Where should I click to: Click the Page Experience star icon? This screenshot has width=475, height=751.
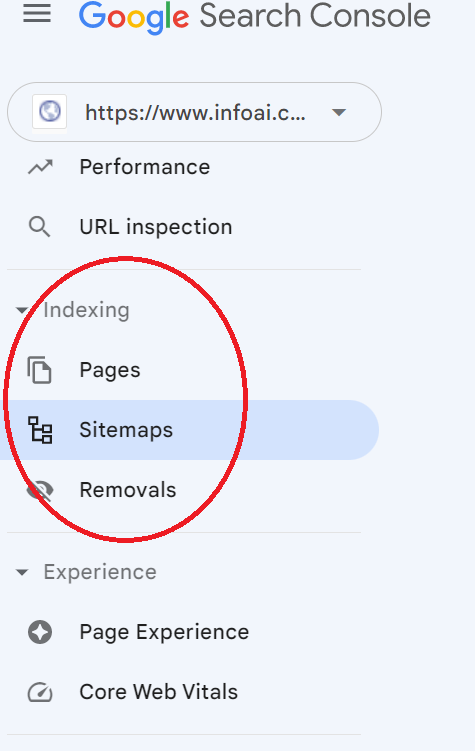pos(40,632)
